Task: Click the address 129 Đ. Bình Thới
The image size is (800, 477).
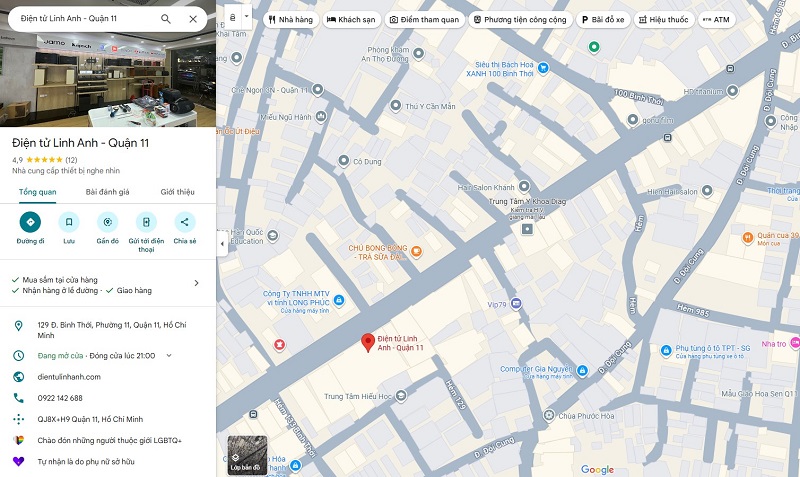Action: pos(112,330)
